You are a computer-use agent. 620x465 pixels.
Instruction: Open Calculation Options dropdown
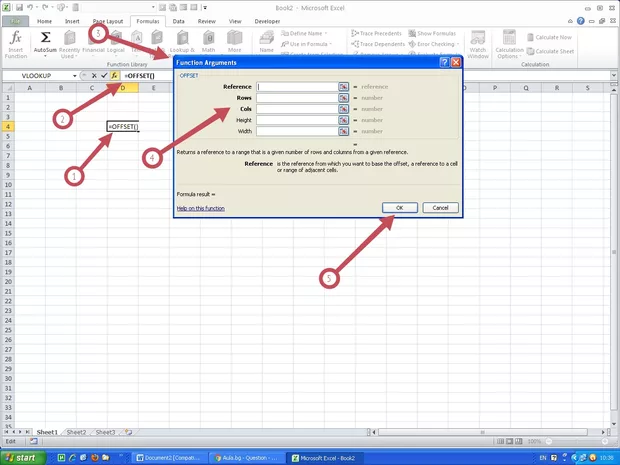click(509, 44)
